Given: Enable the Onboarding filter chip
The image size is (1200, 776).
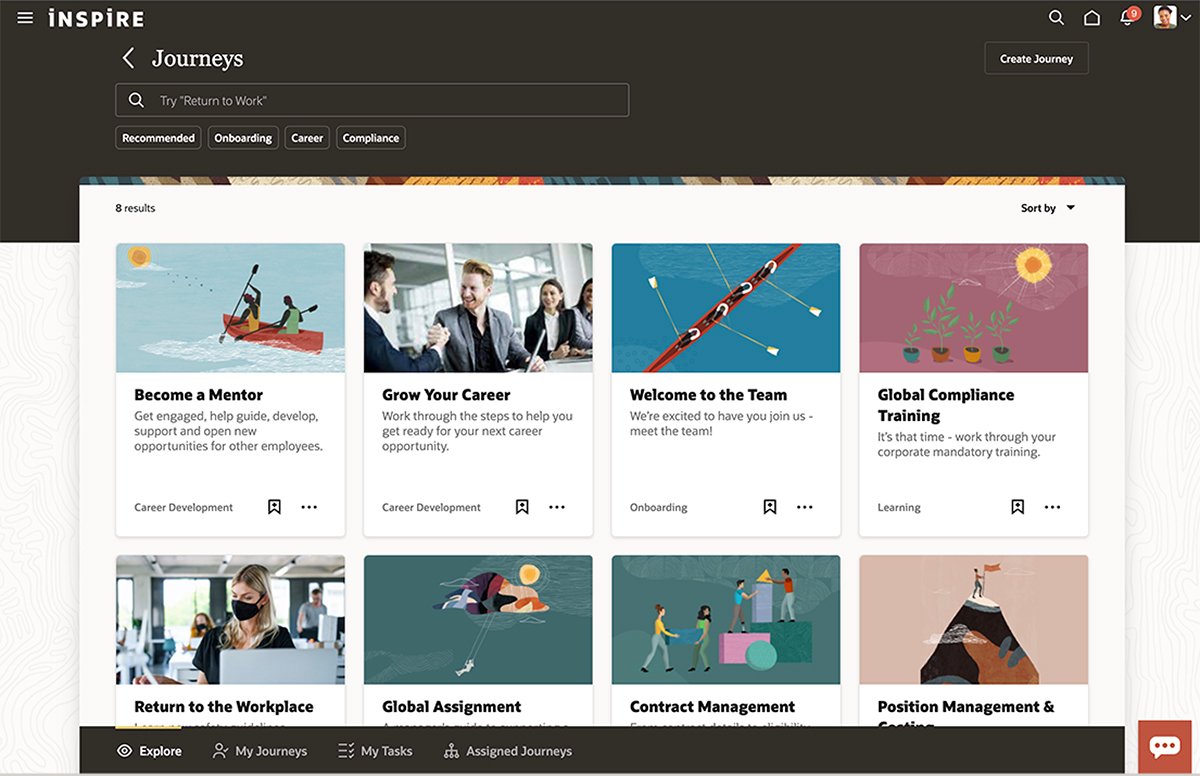Looking at the screenshot, I should [242, 137].
